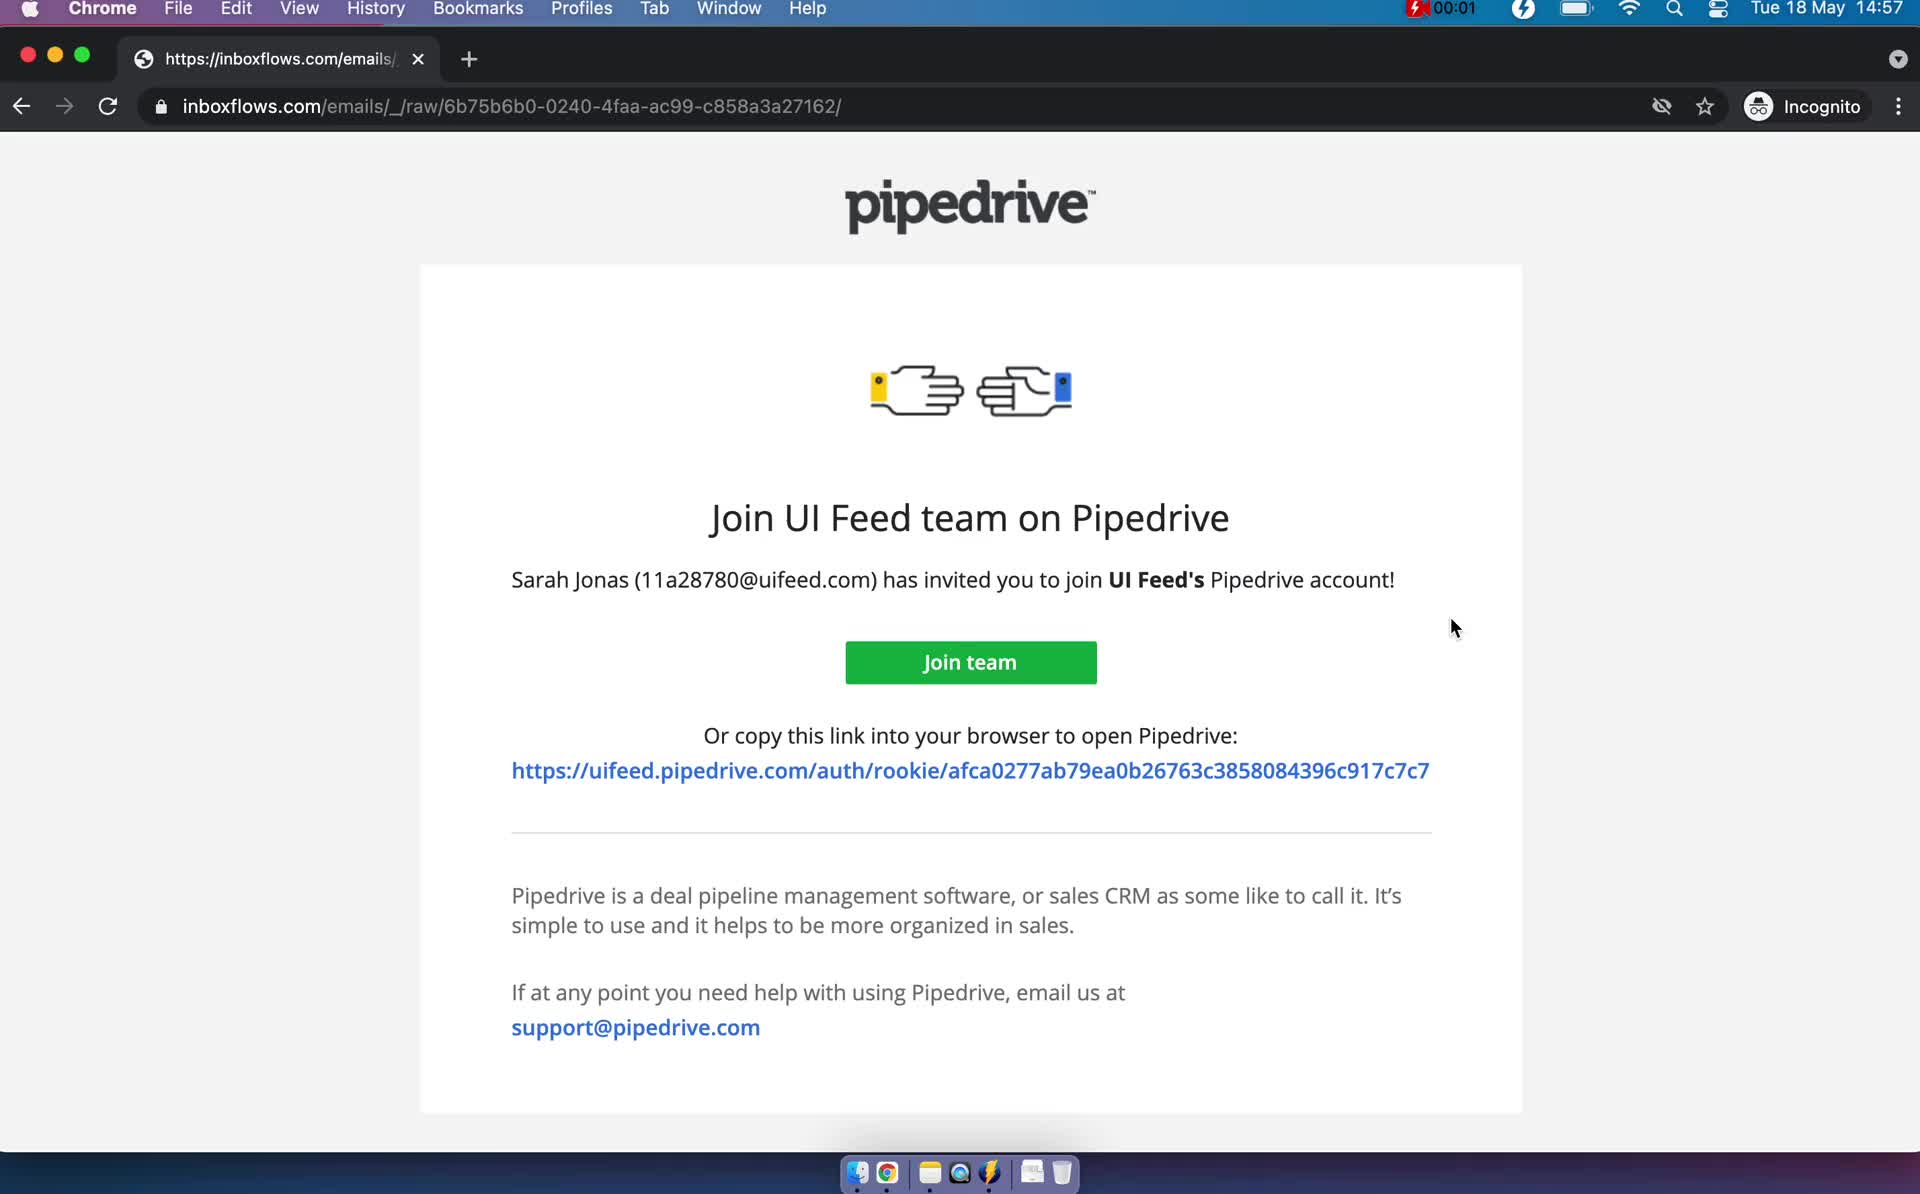Screen dimensions: 1920x1194
Task: Reload the inboxflows page
Action: 108,106
